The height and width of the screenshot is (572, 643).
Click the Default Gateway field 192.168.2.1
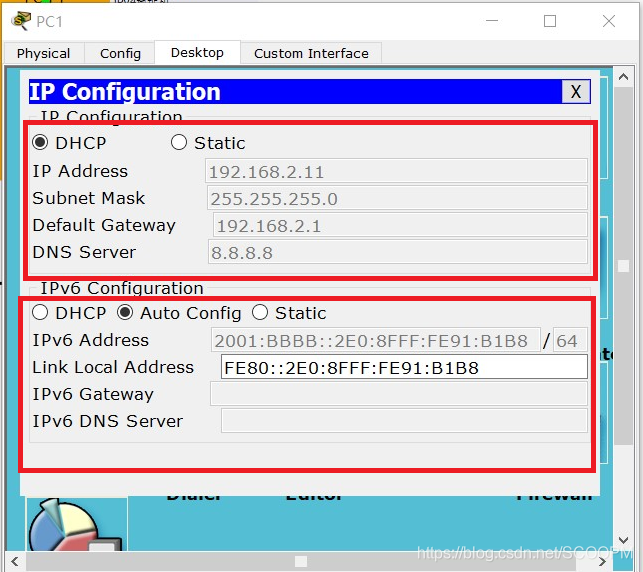(x=400, y=226)
